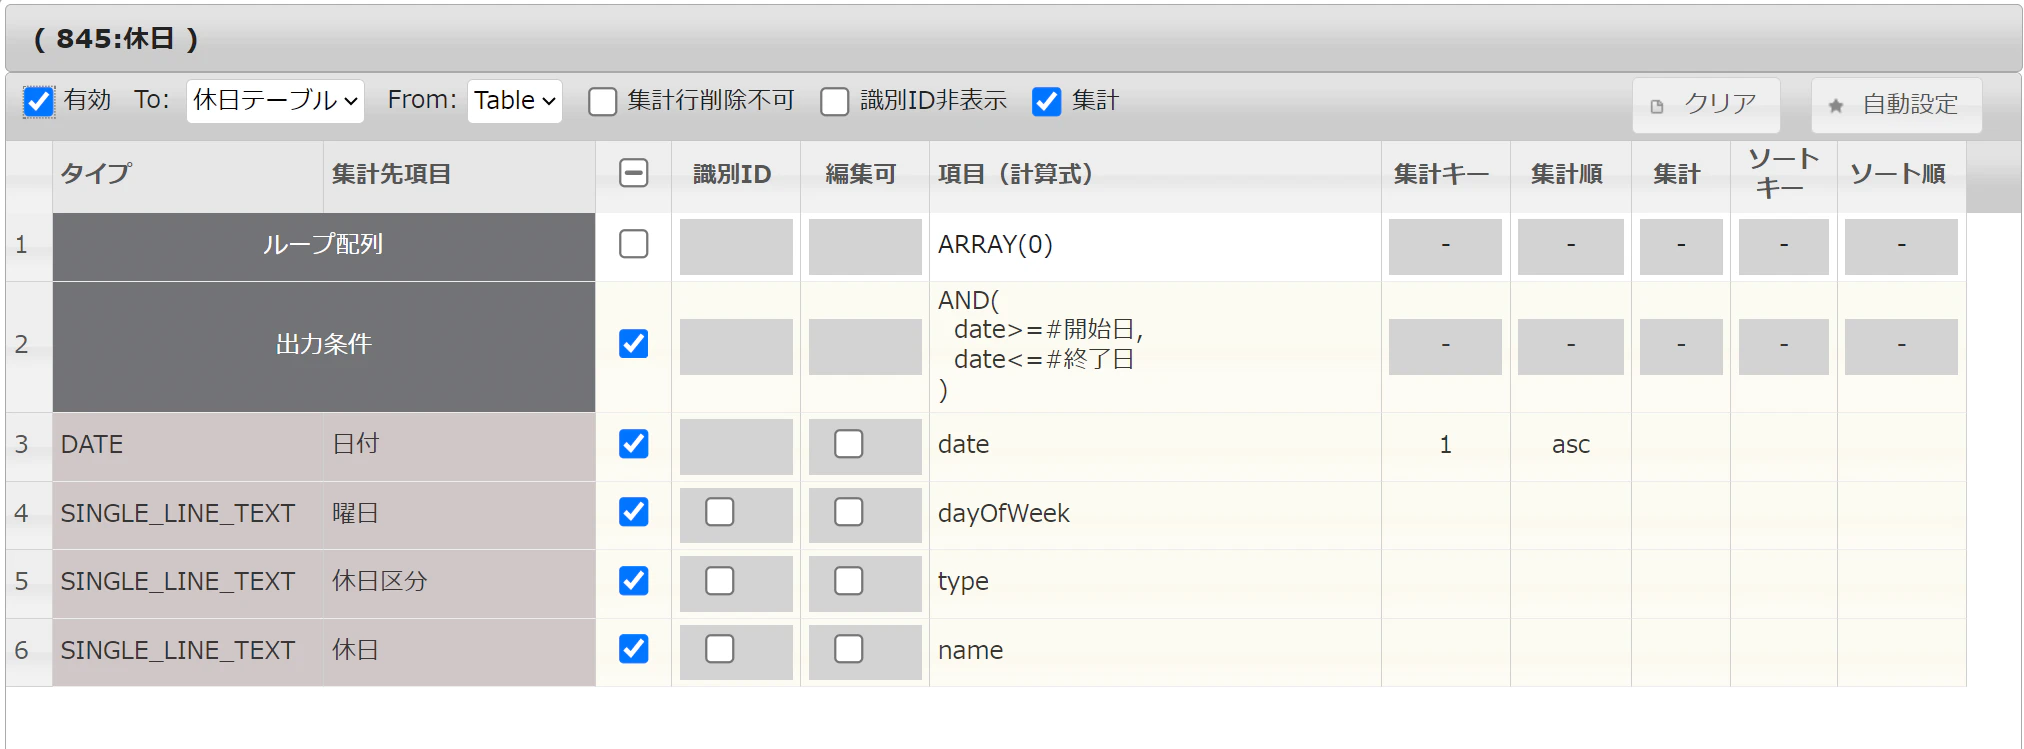Screen dimensions: 2024x749
Task: Uncheck the 集計 checkbox in the toolbar
Action: (x=1046, y=101)
